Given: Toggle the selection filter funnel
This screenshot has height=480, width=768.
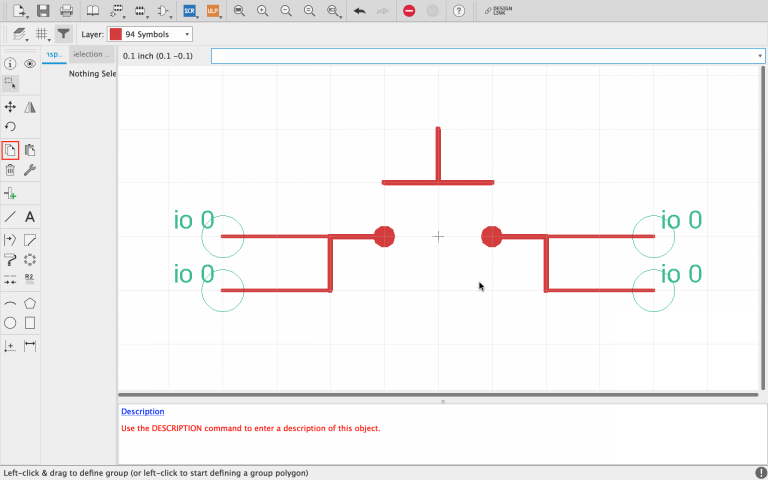Looking at the screenshot, I should pyautogui.click(x=63, y=34).
